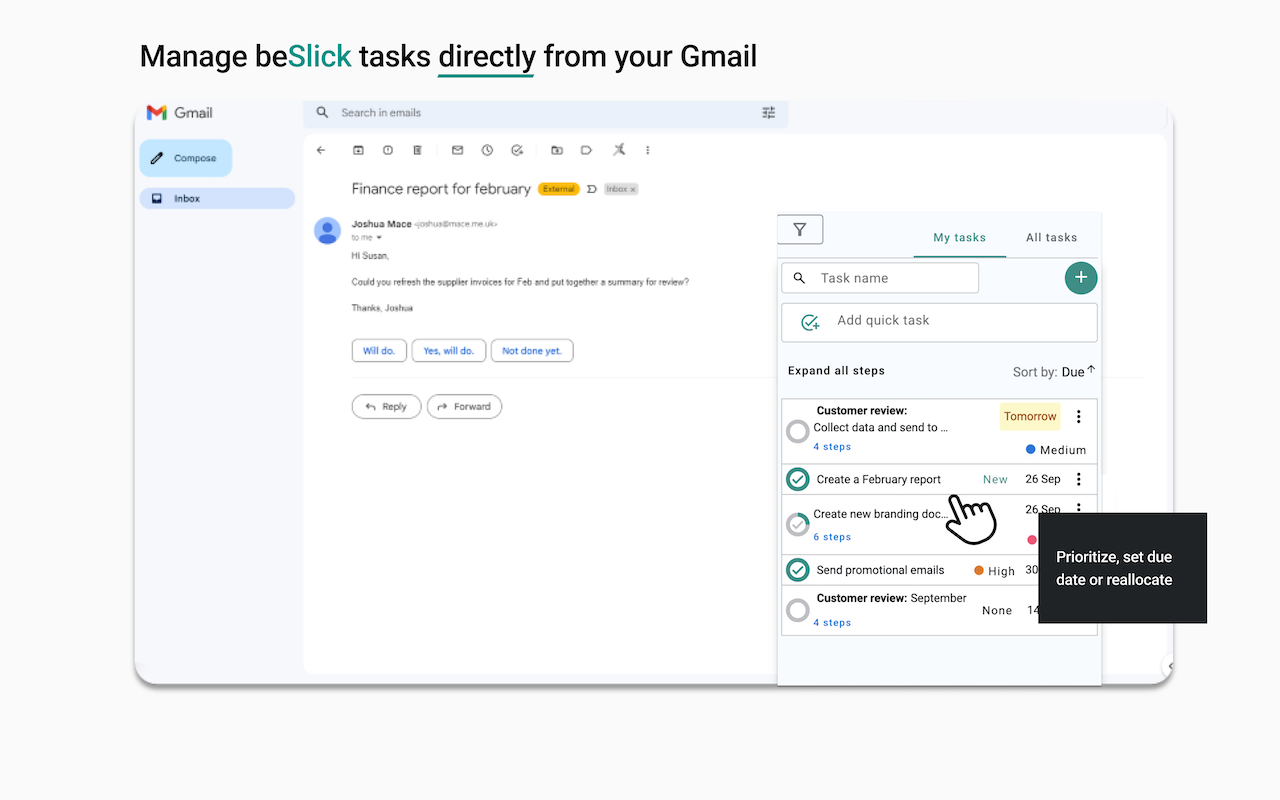Uncheck 'Send promotional emails' completion circle
1280x800 pixels.
(797, 569)
